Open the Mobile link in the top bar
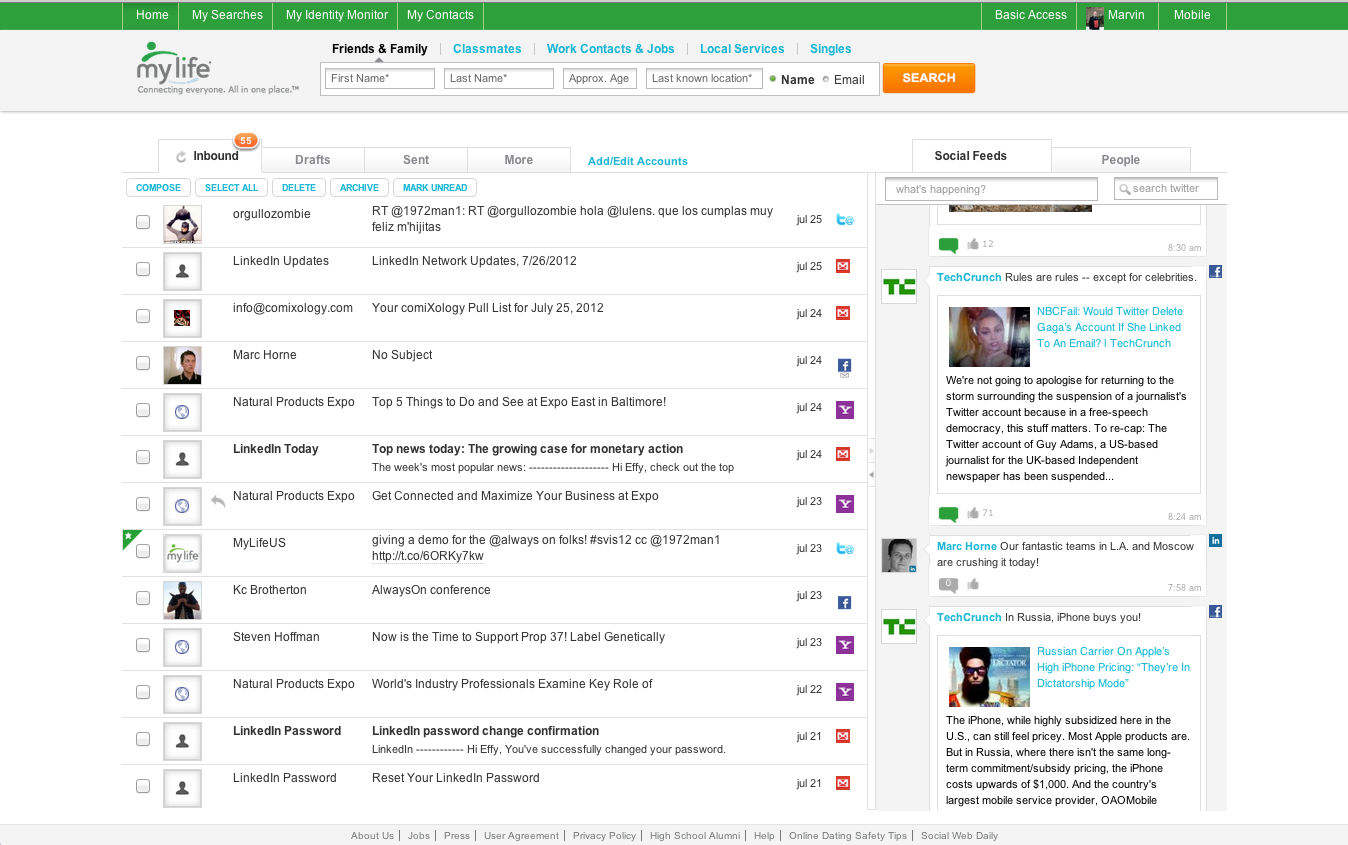 pos(1192,15)
